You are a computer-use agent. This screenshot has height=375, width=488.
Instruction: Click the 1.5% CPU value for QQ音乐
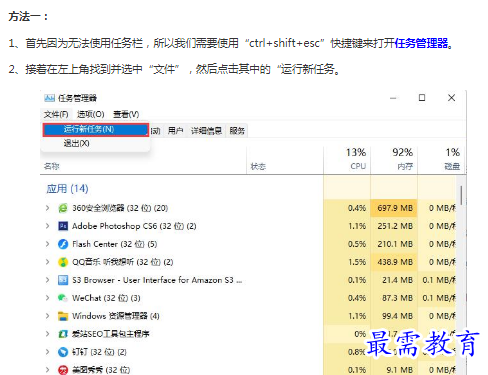coord(357,262)
